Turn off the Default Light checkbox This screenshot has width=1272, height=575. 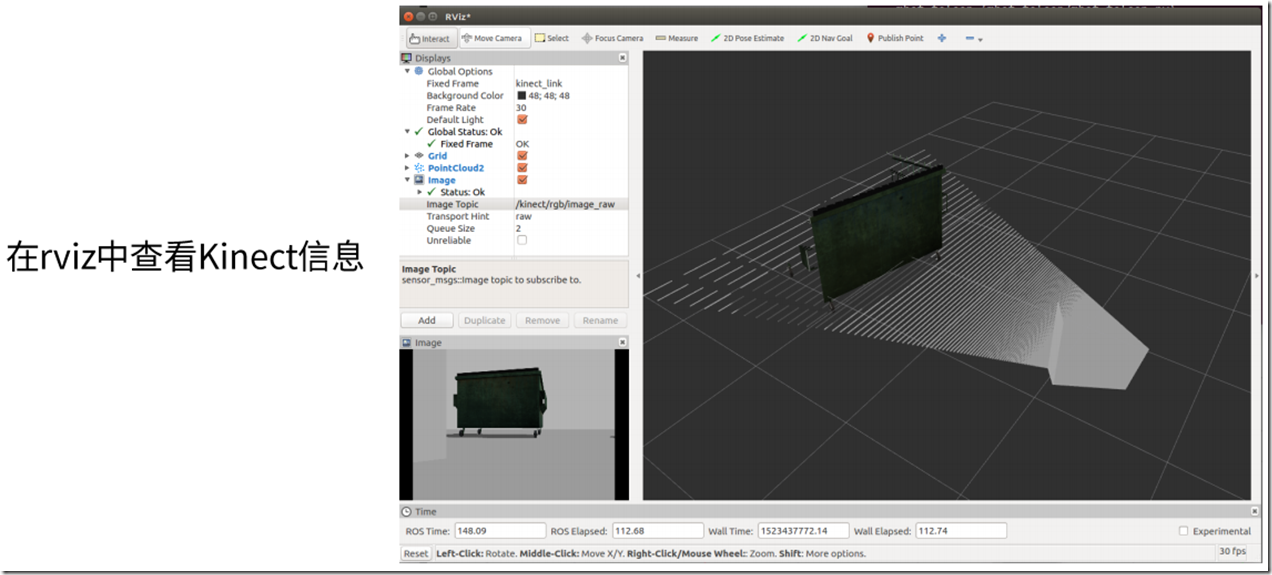(x=522, y=120)
